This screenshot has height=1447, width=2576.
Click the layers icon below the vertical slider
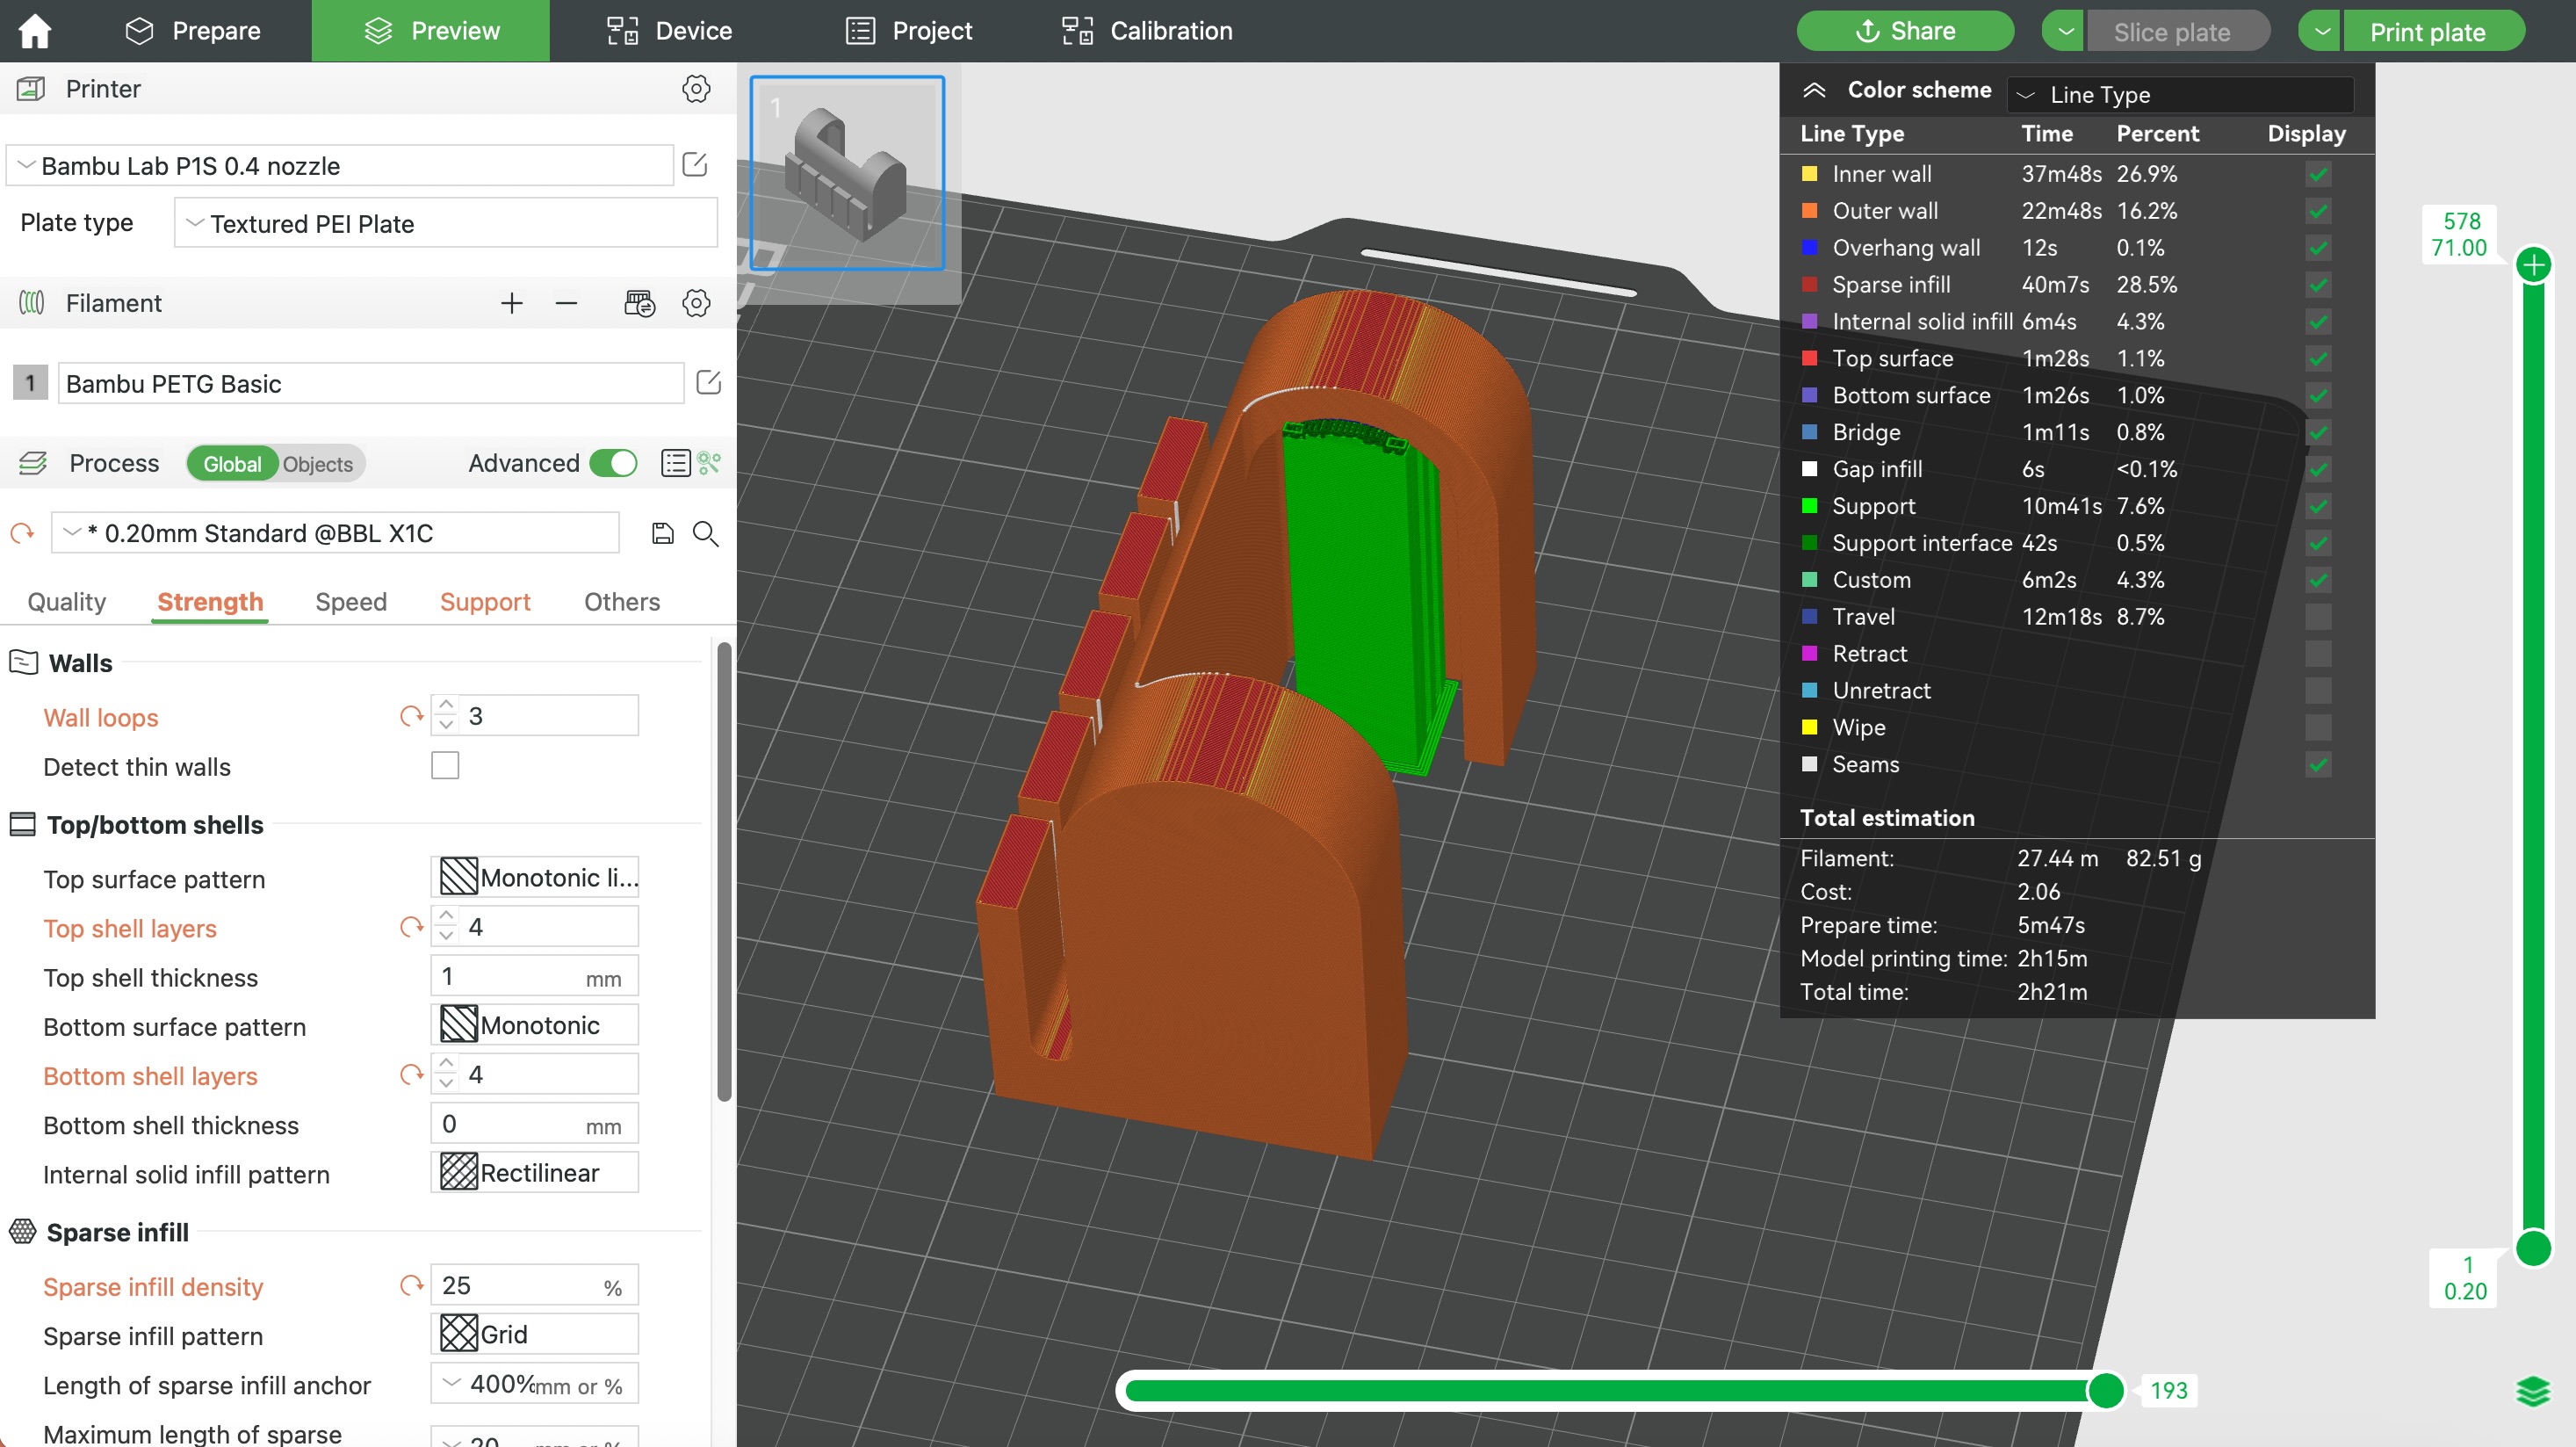click(2532, 1391)
